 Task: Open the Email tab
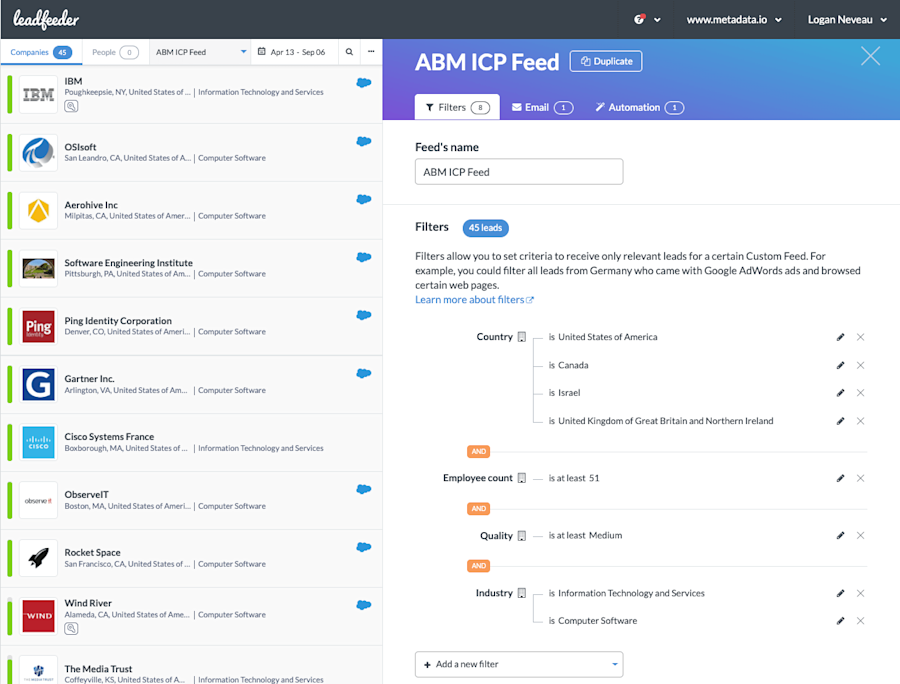[542, 107]
